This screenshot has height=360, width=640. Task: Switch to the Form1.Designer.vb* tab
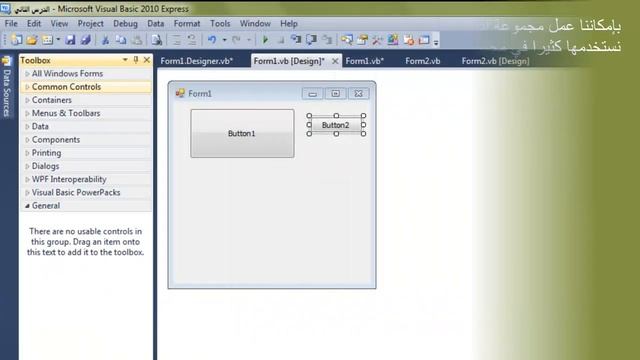(x=197, y=61)
